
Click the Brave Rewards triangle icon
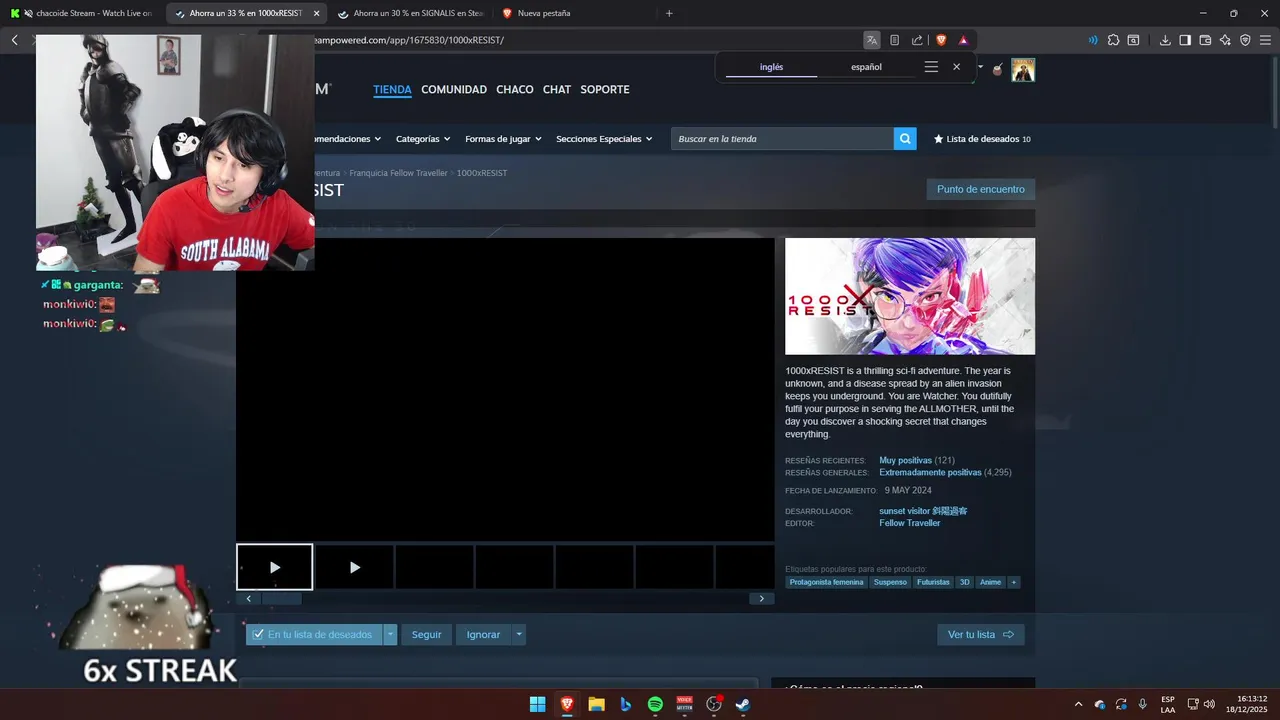click(x=963, y=40)
